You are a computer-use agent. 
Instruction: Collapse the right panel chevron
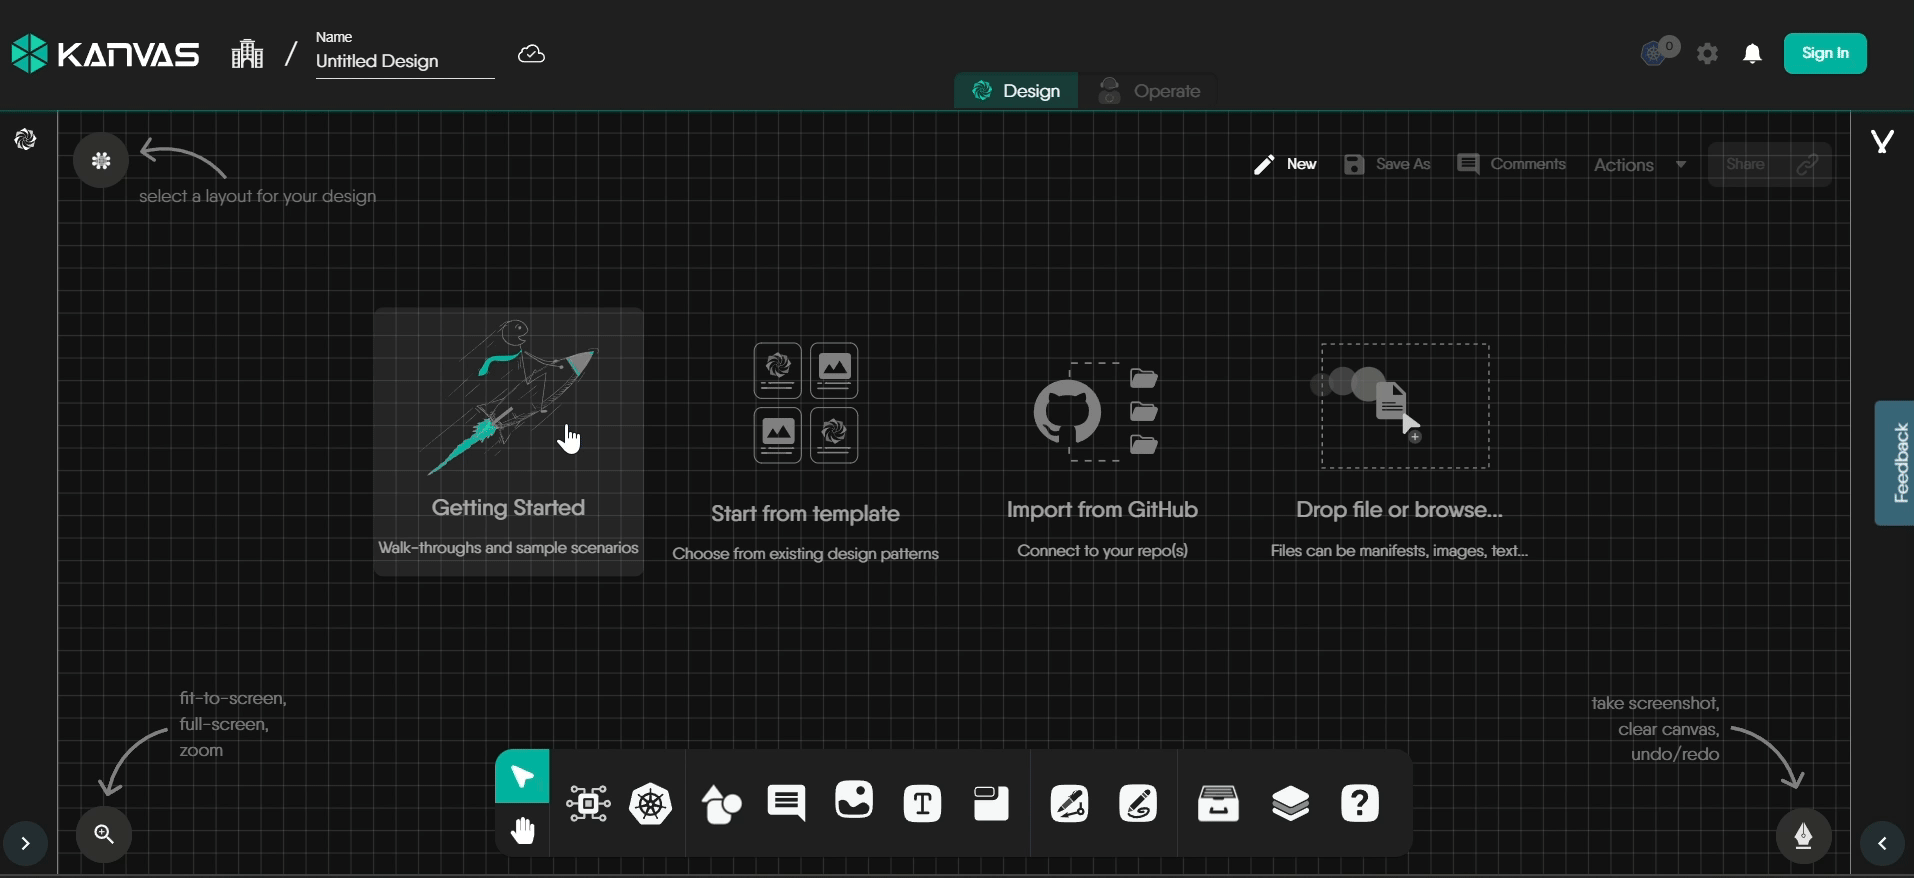point(1882,843)
